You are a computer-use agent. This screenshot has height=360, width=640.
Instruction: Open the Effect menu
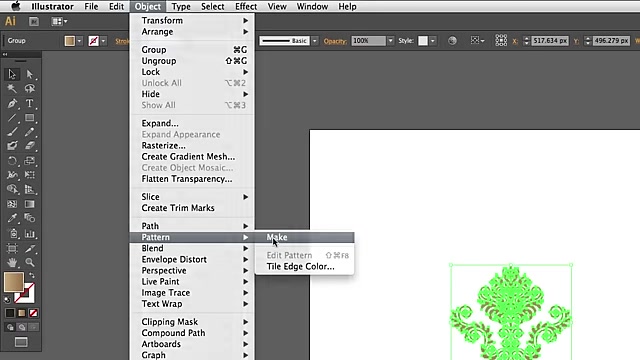(246, 7)
